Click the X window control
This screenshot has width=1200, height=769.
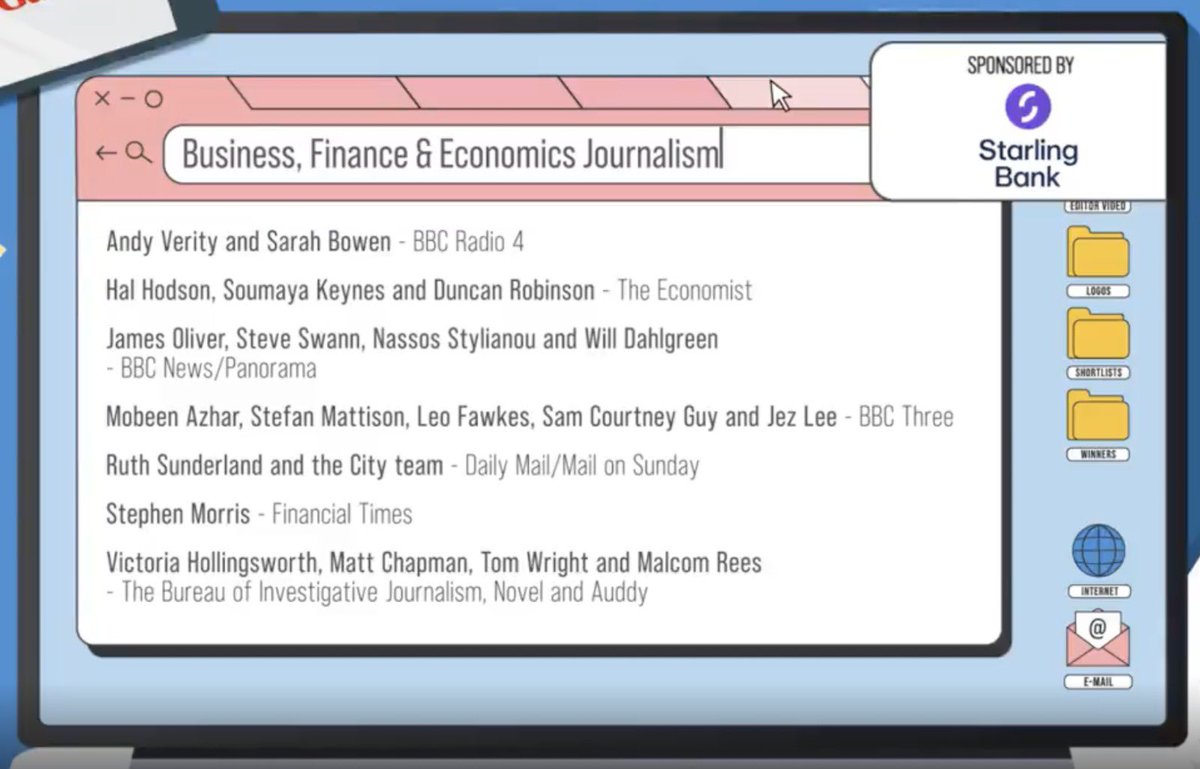[x=102, y=99]
